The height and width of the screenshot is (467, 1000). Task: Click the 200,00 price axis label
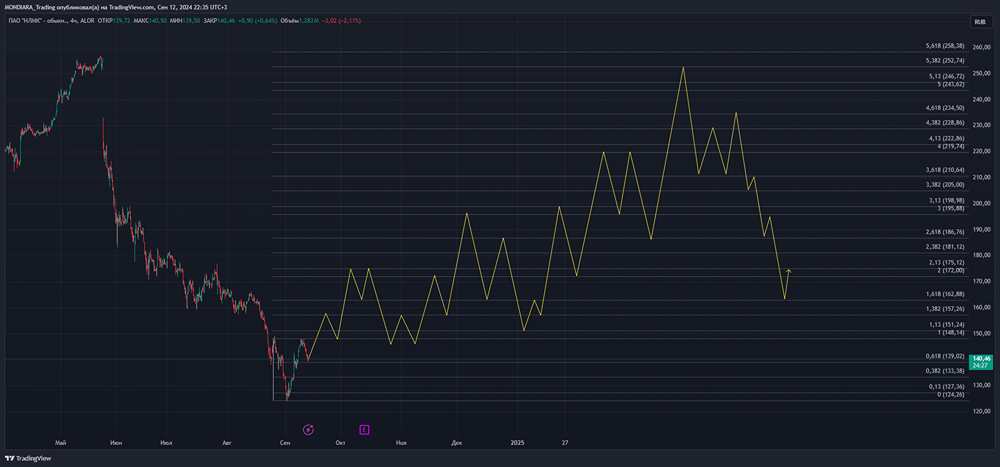click(x=980, y=204)
